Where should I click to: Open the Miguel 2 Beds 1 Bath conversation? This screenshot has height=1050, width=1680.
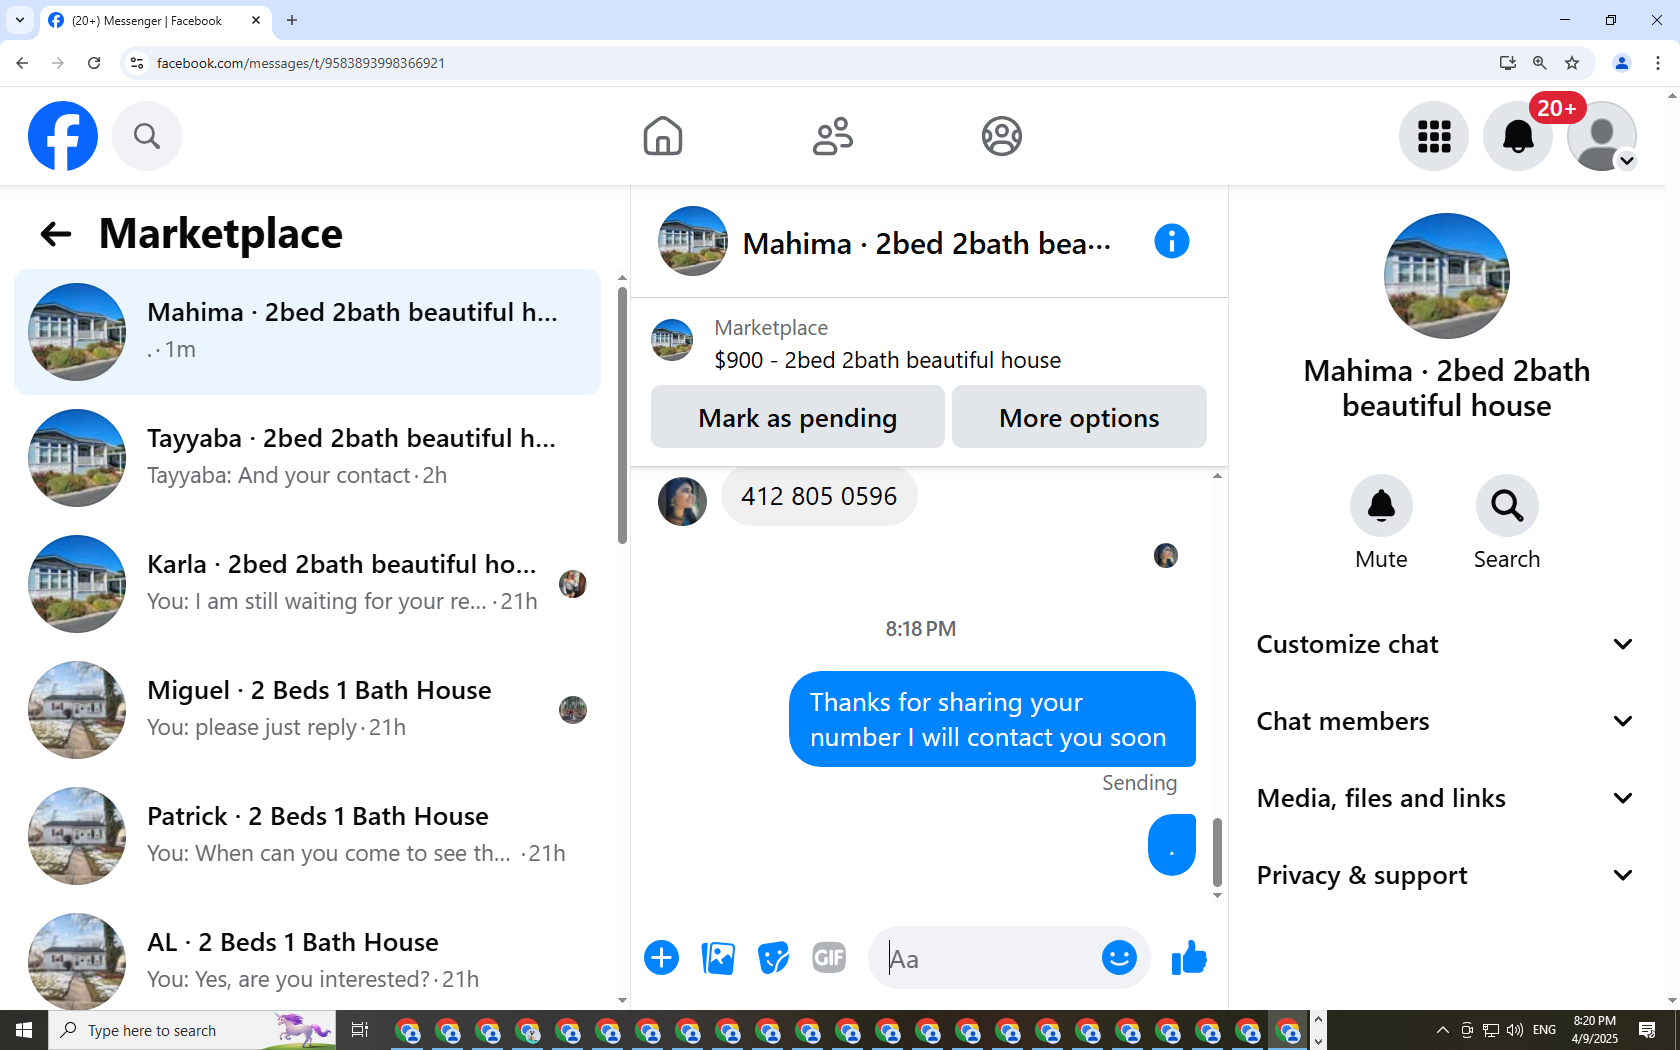[x=308, y=710]
